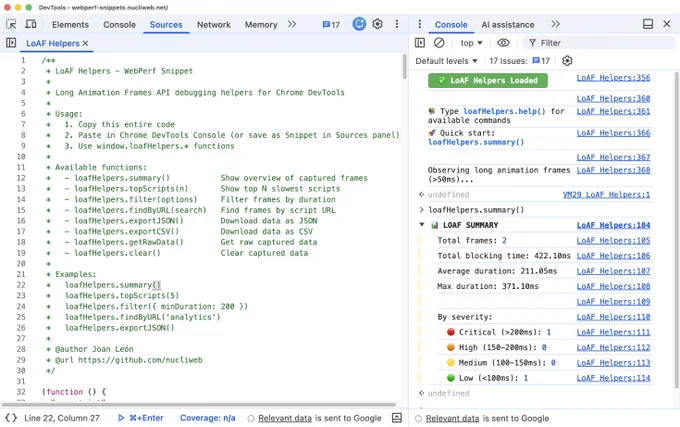Open source link LoAF Helpers:106
680x427 pixels.
(x=613, y=256)
